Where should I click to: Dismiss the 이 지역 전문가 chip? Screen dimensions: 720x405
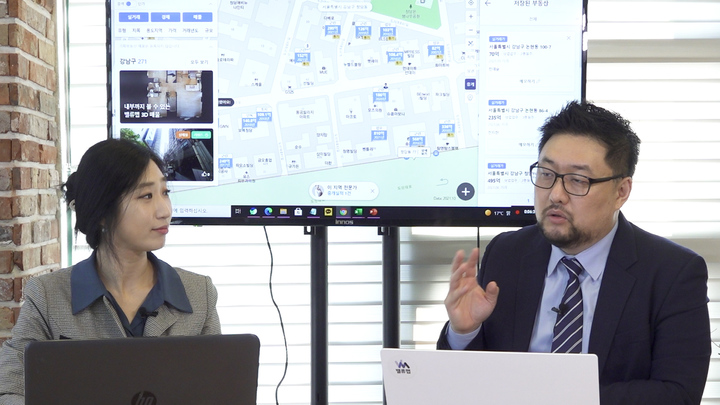coord(372,191)
